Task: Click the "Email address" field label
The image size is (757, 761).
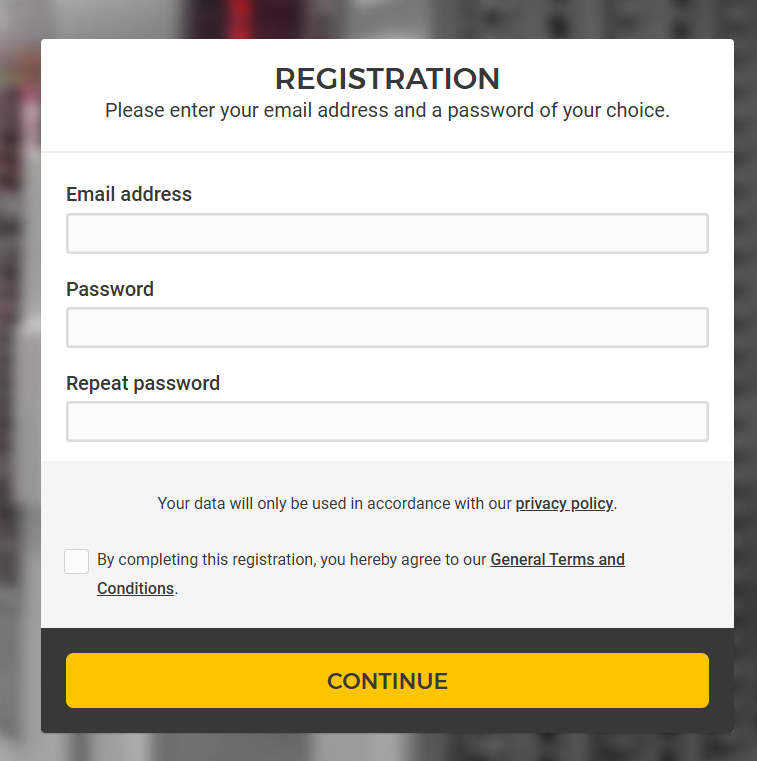Action: [129, 195]
